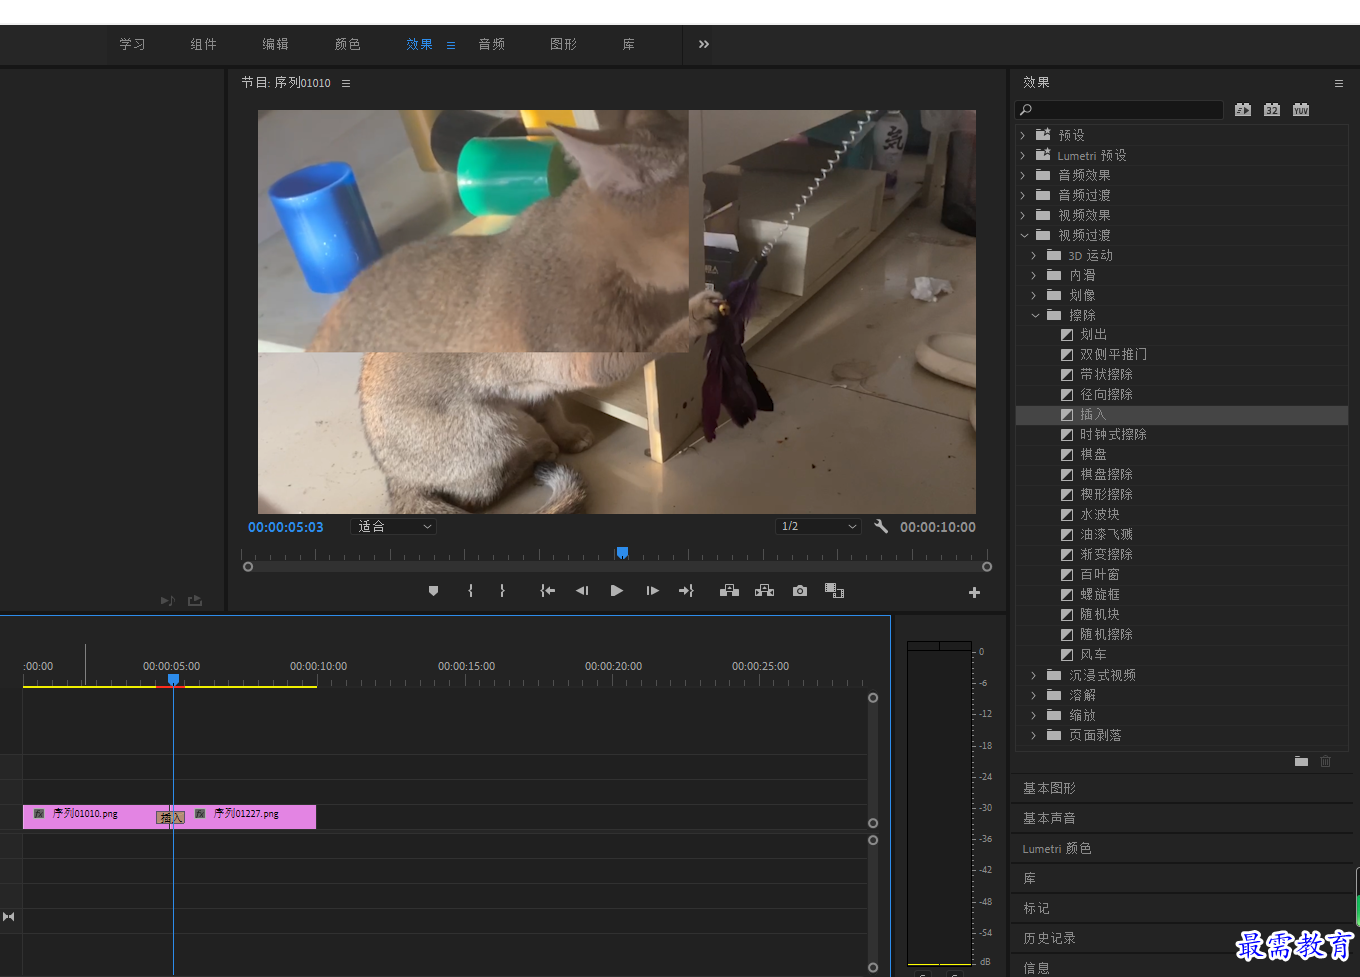Image resolution: width=1360 pixels, height=977 pixels.
Task: Open program monitor wrench settings
Action: click(x=881, y=526)
